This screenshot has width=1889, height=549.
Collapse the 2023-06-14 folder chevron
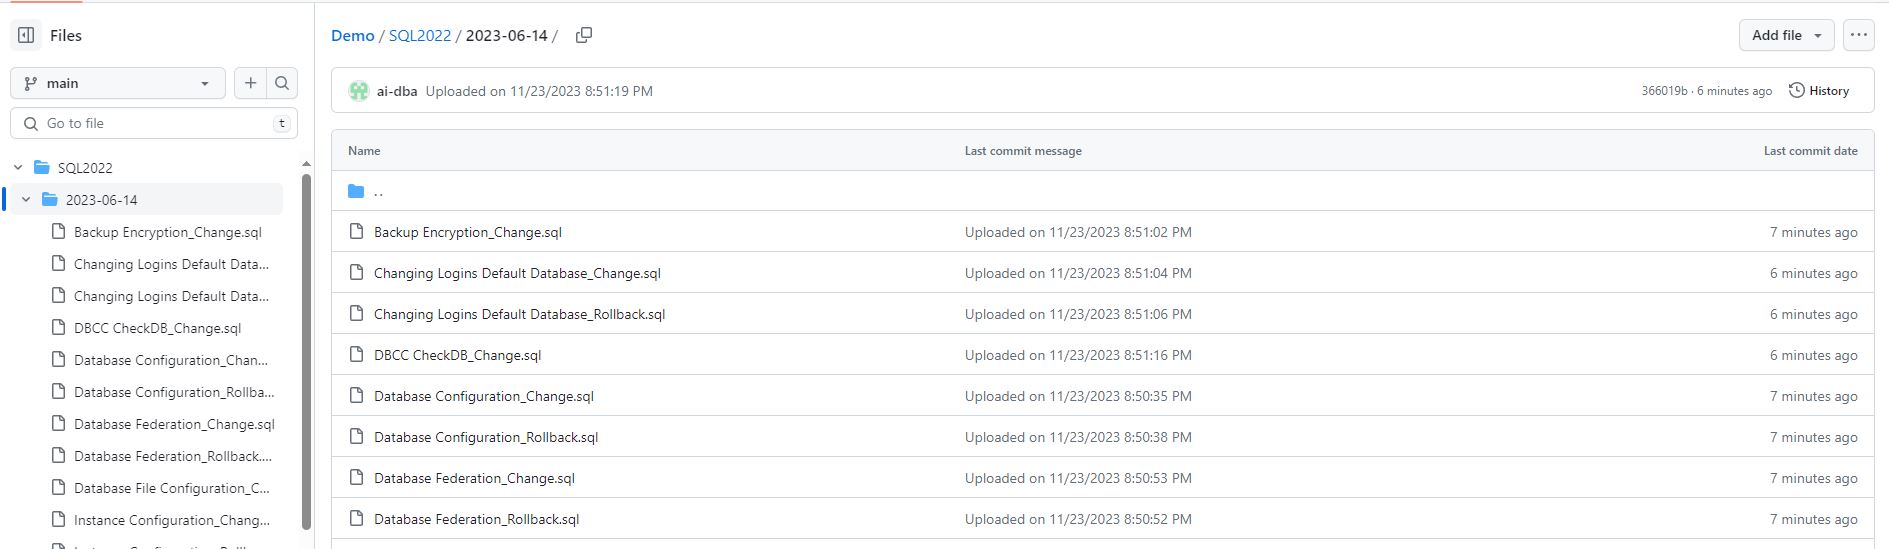click(x=26, y=200)
